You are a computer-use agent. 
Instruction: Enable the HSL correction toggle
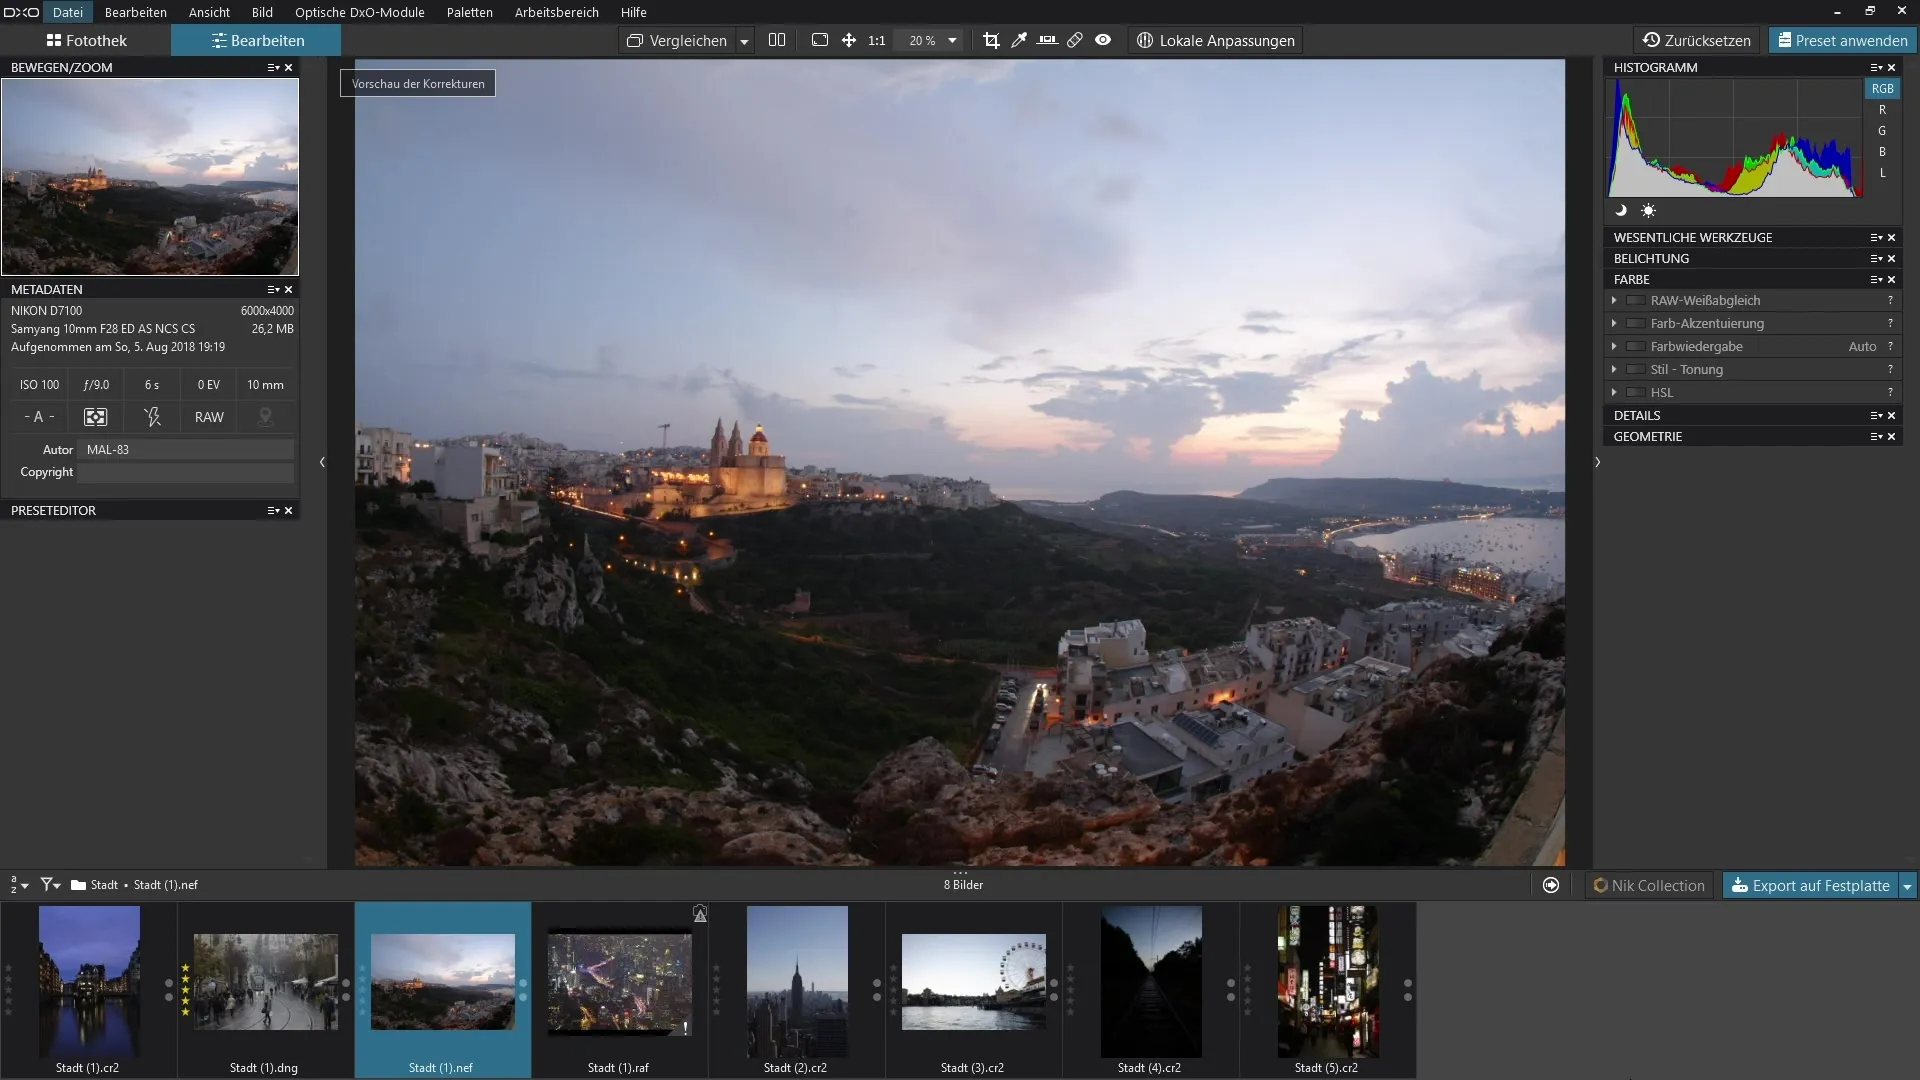tap(1636, 393)
